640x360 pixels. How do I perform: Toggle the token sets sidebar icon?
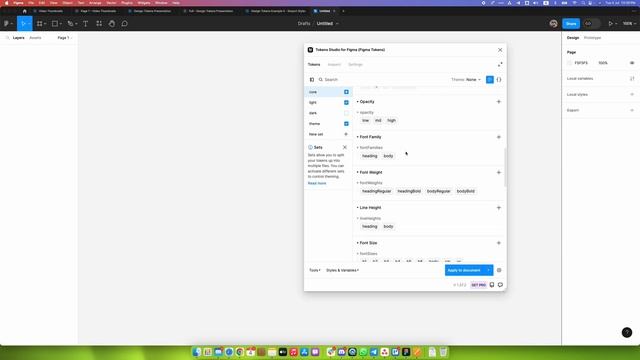click(312, 80)
